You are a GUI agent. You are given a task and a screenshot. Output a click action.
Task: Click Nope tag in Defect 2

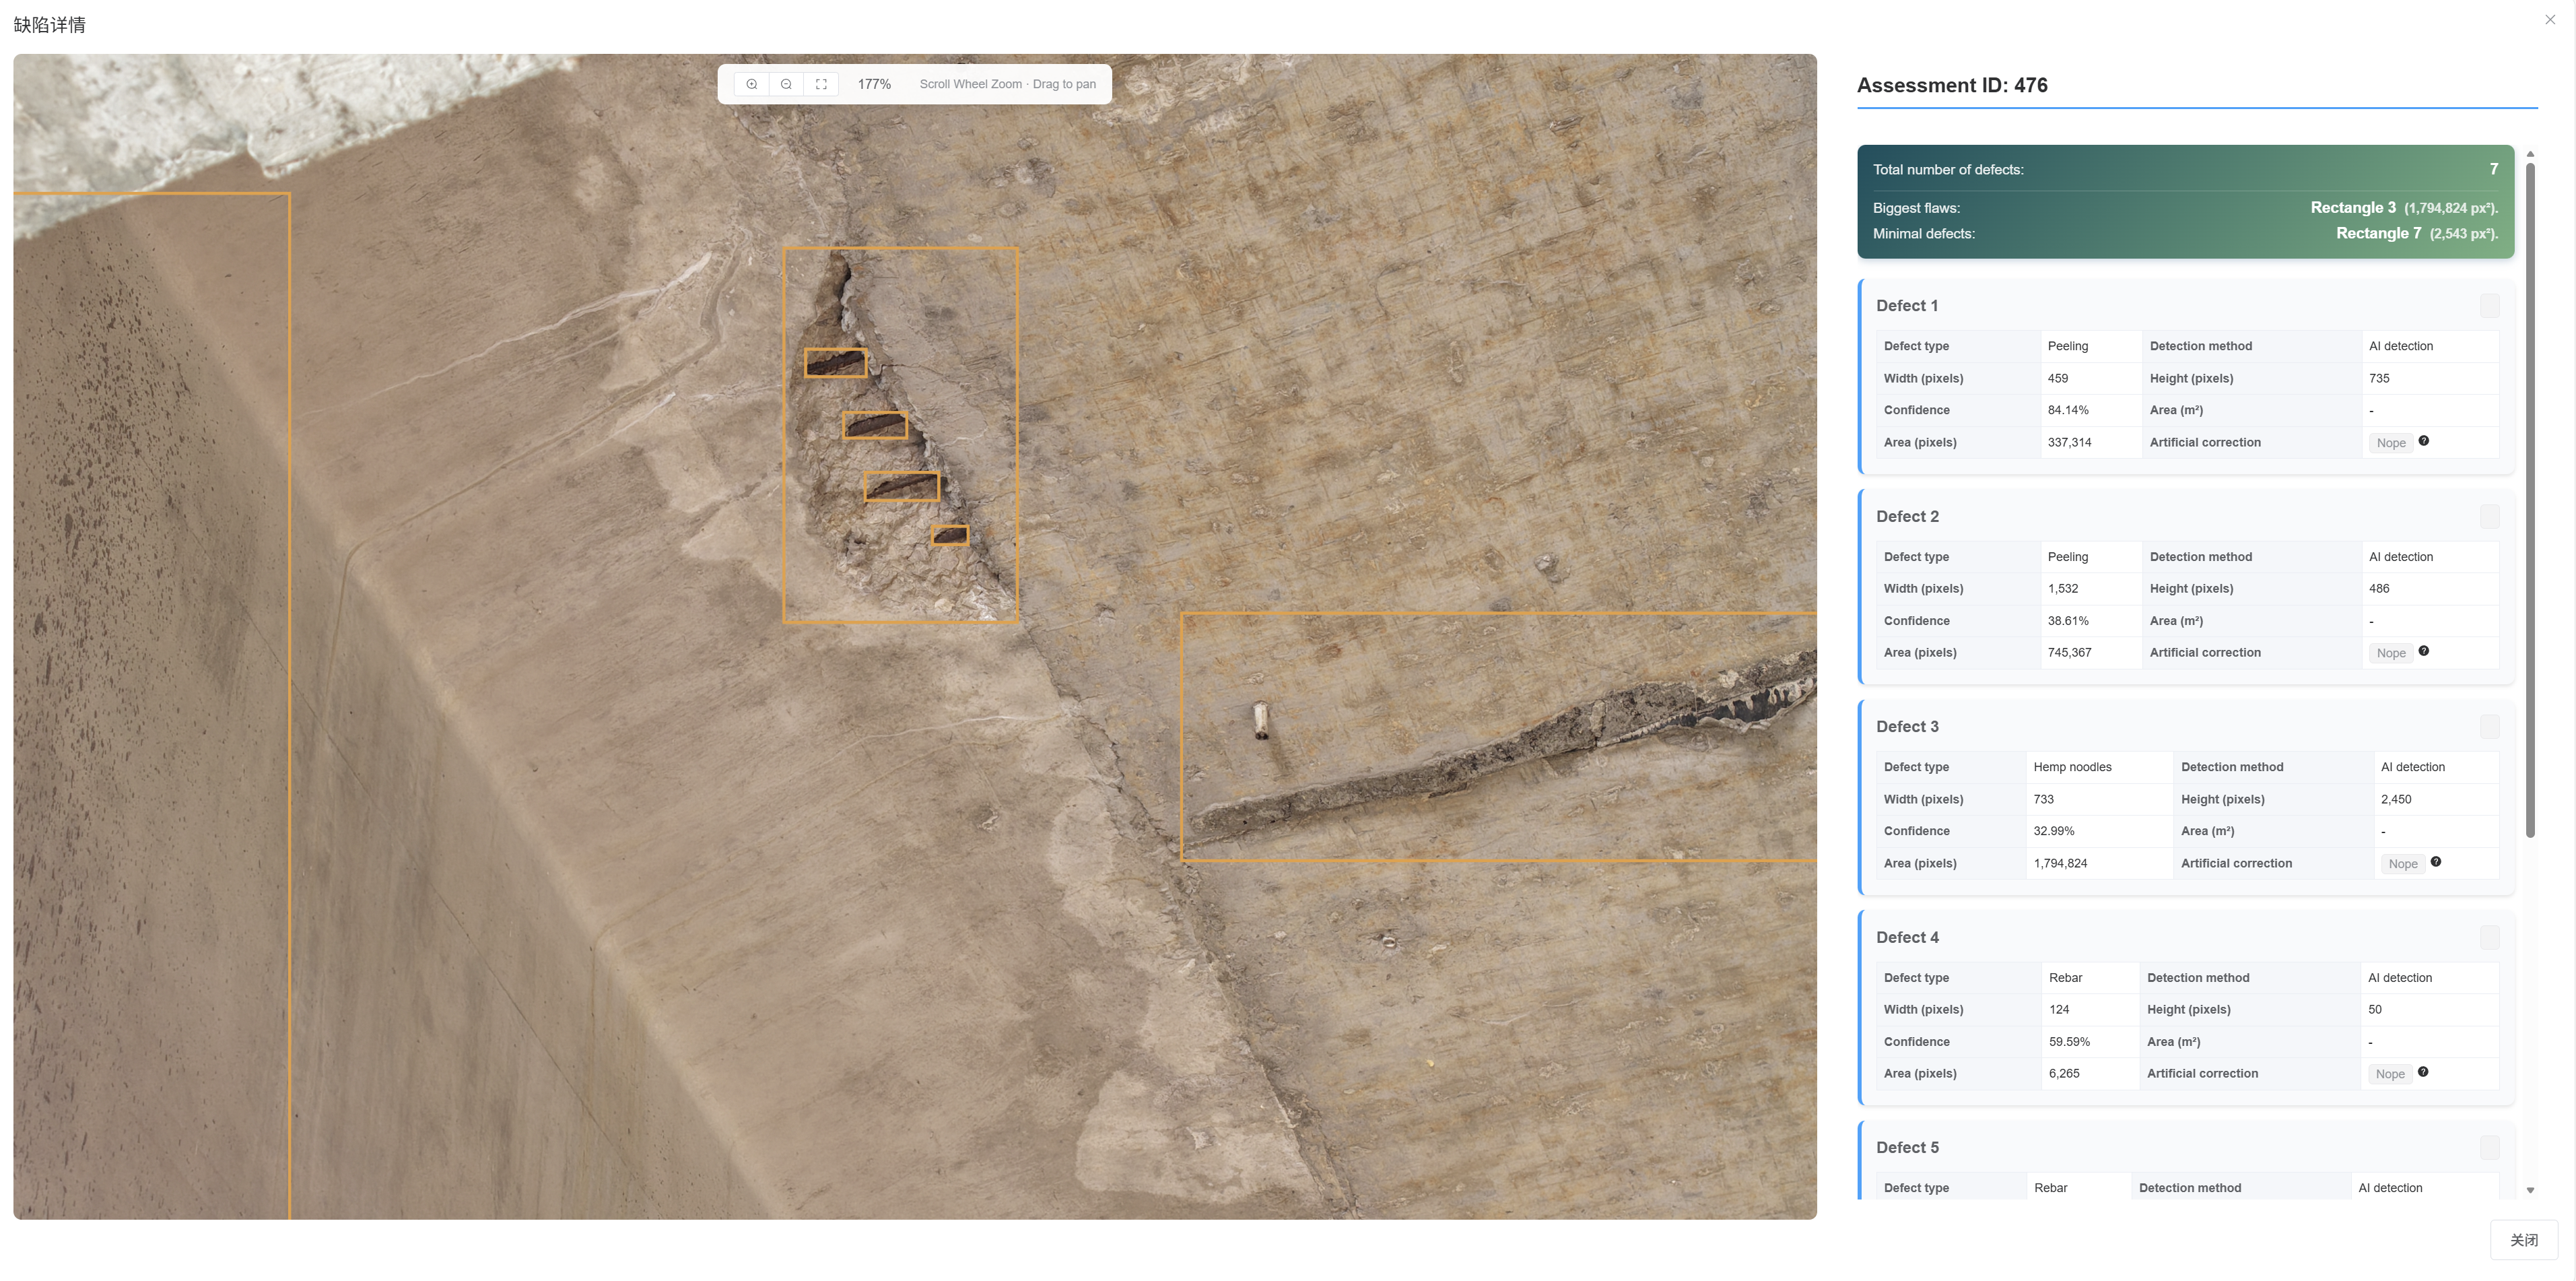[x=2391, y=653]
